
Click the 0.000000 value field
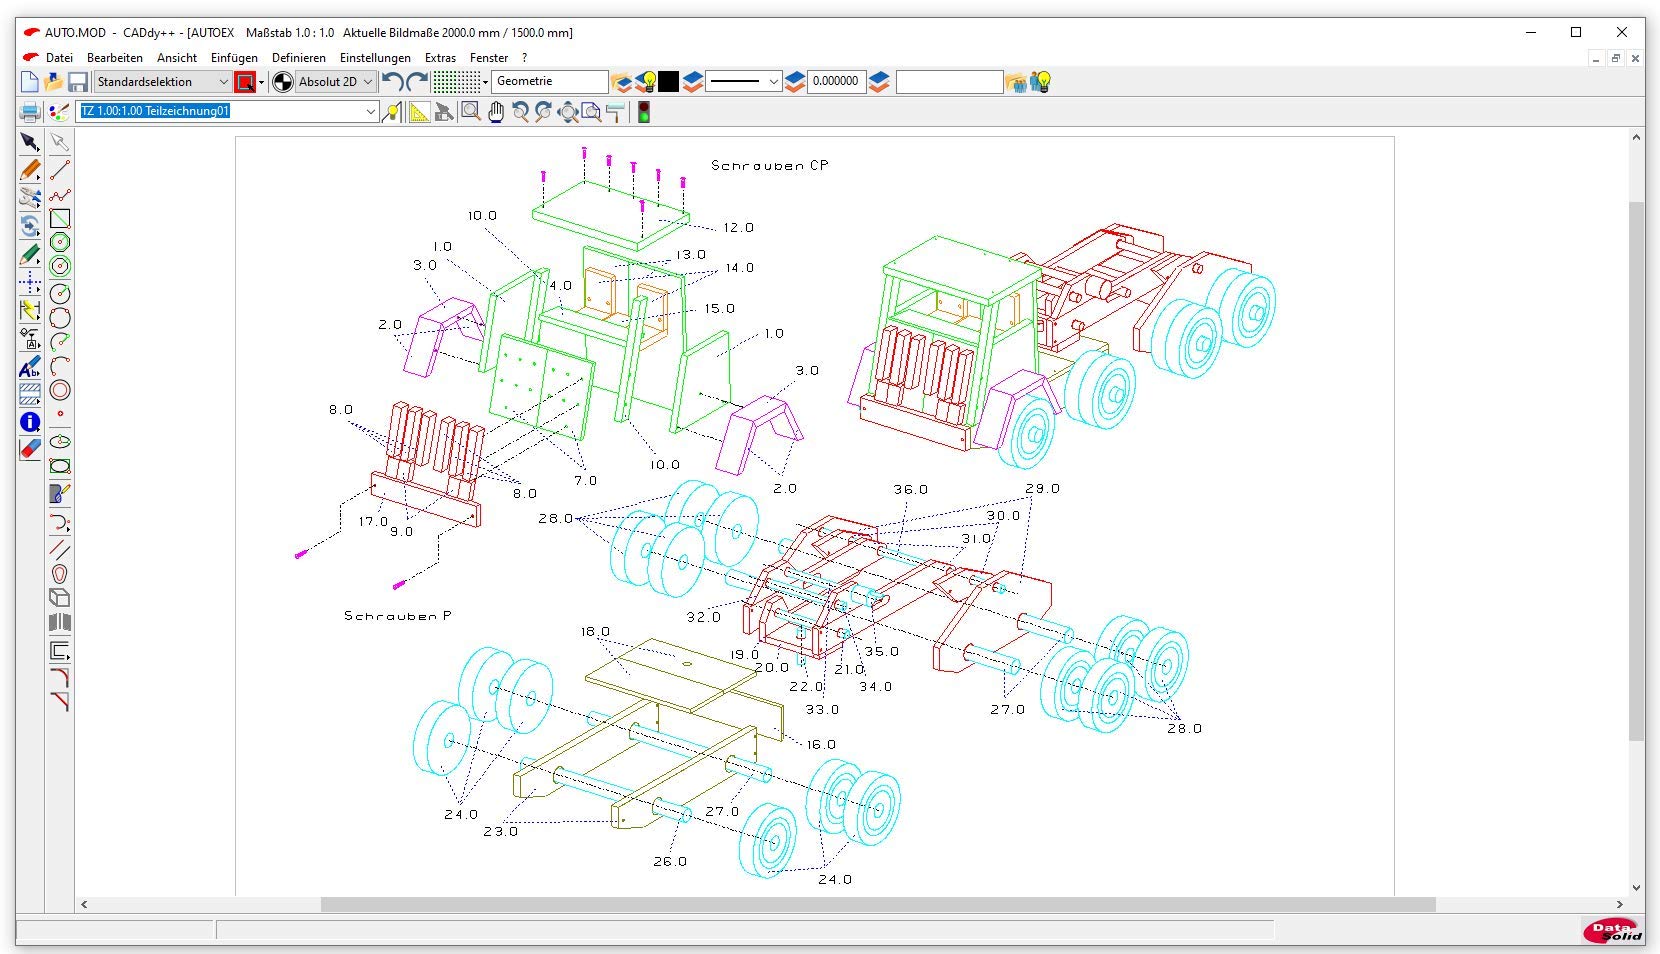tap(835, 82)
